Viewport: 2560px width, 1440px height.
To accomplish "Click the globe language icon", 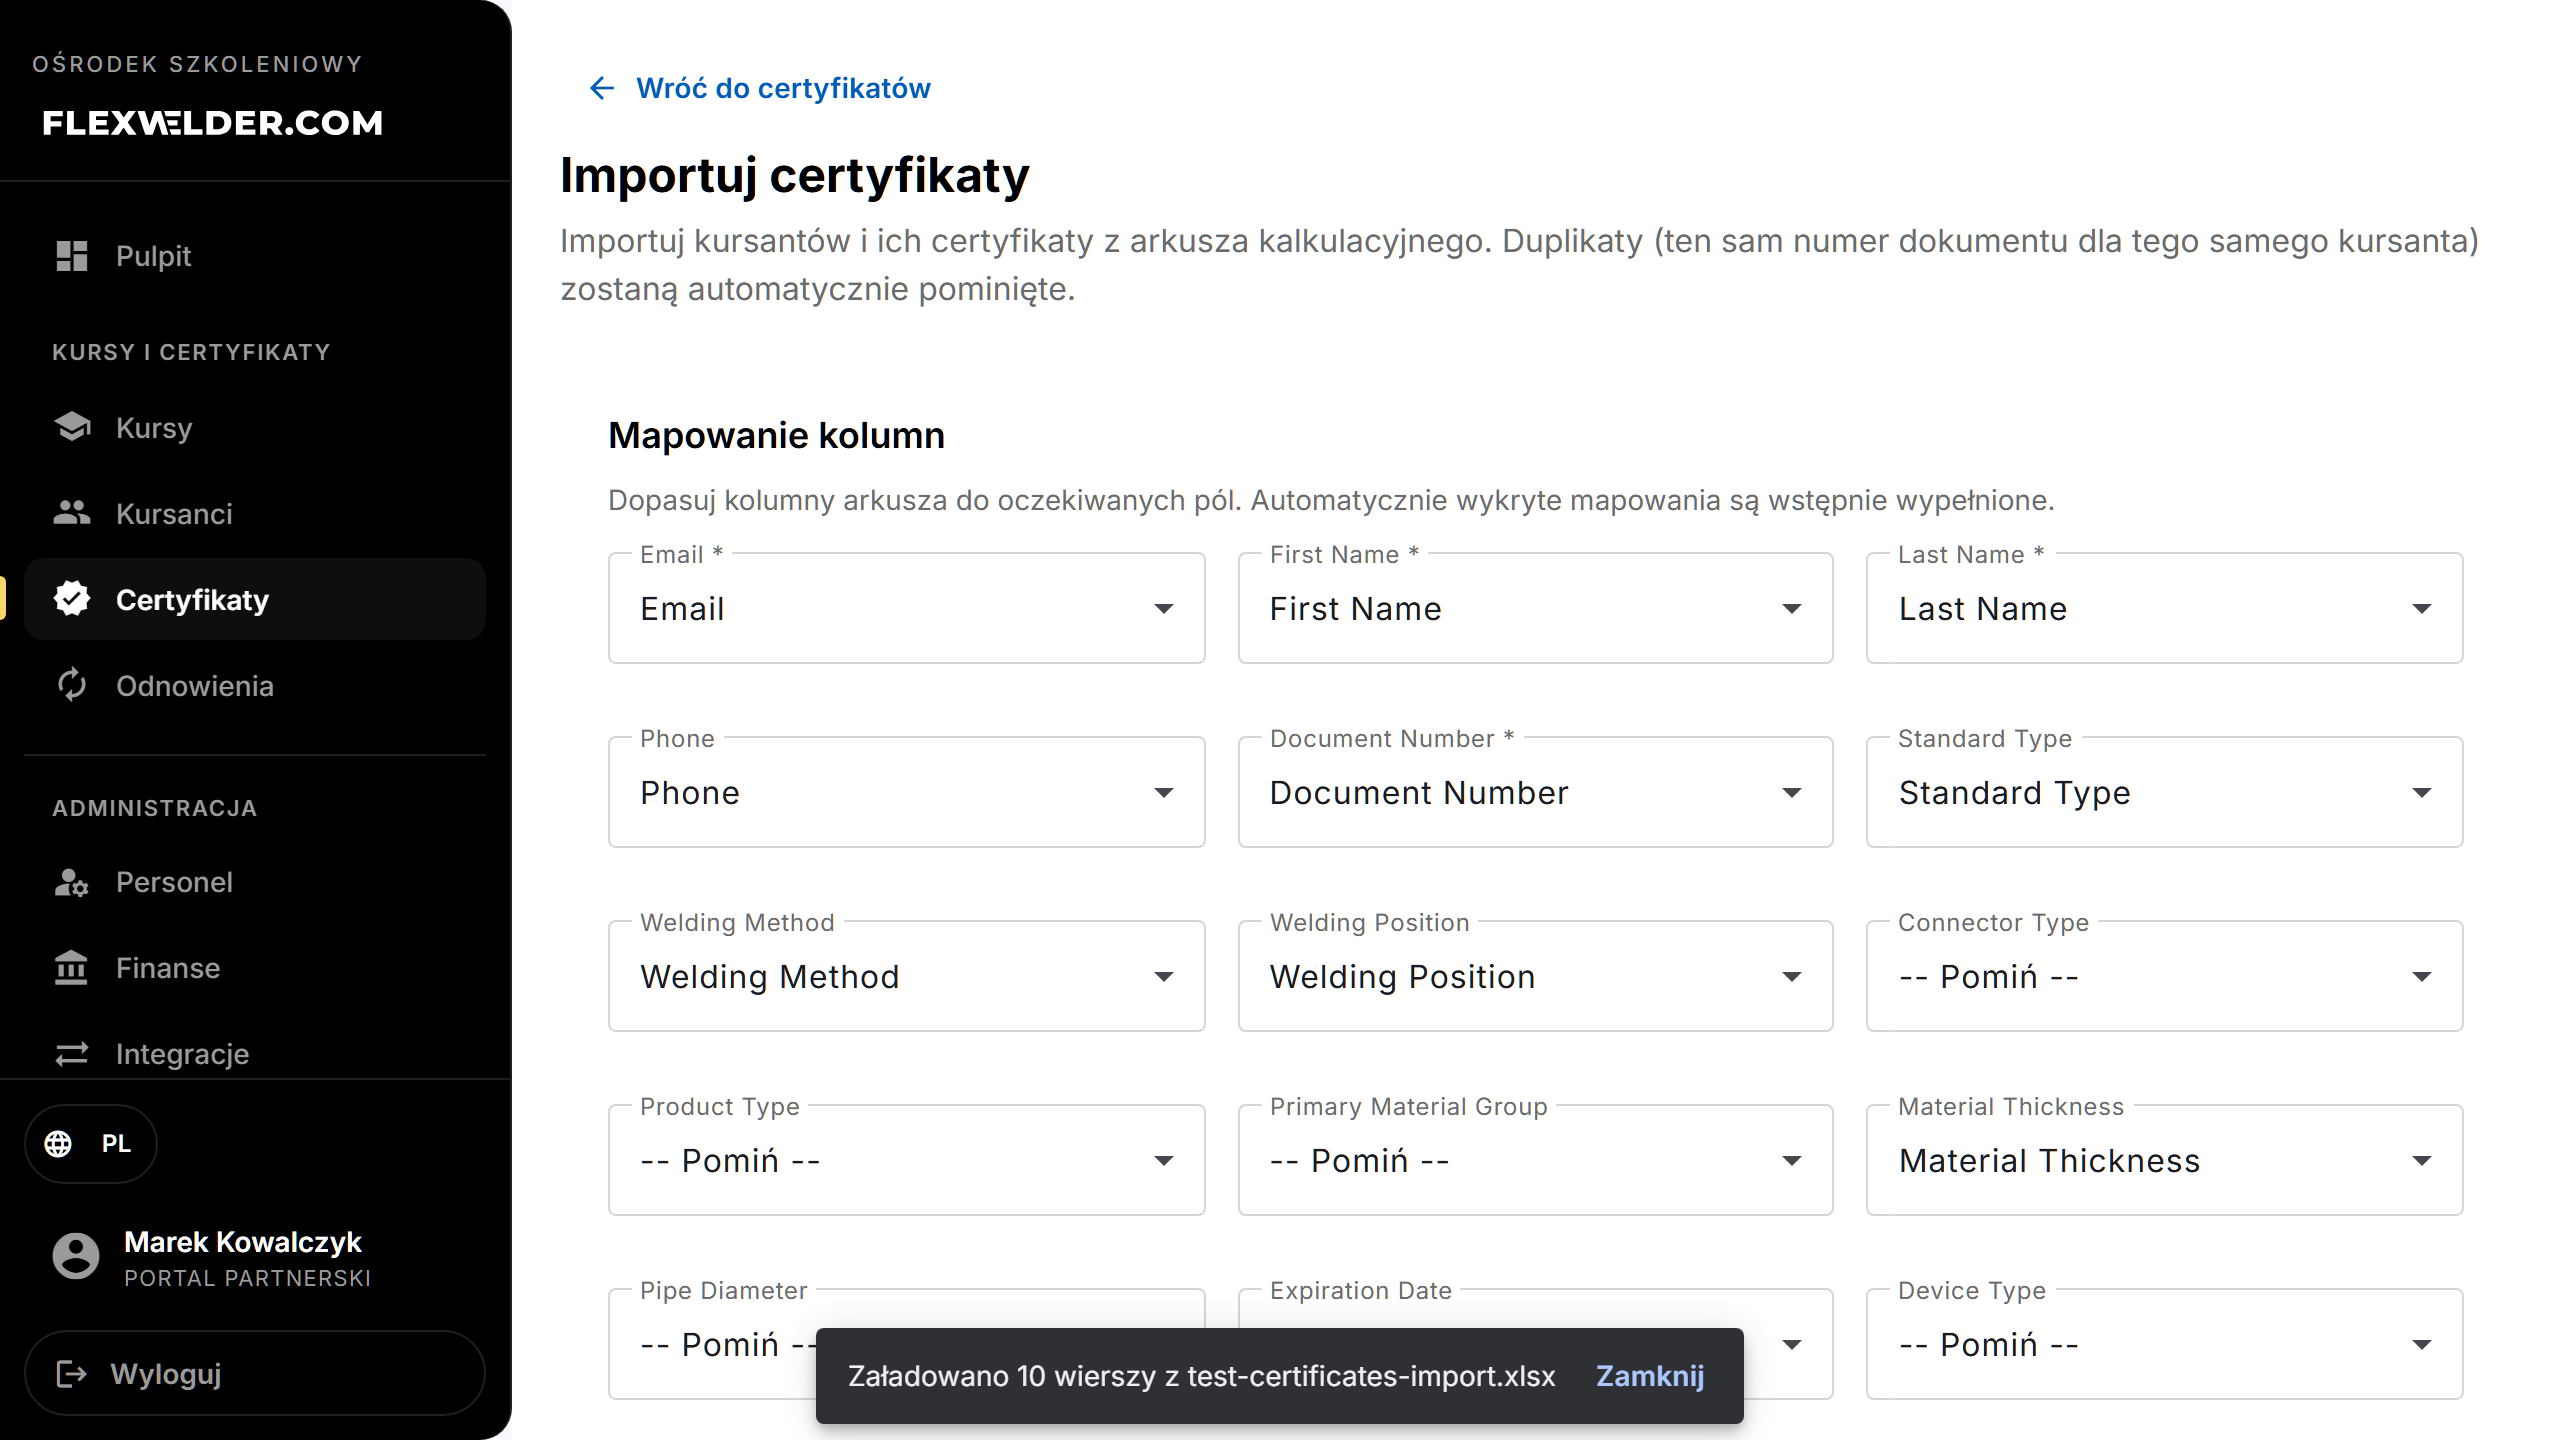I will tap(58, 1143).
